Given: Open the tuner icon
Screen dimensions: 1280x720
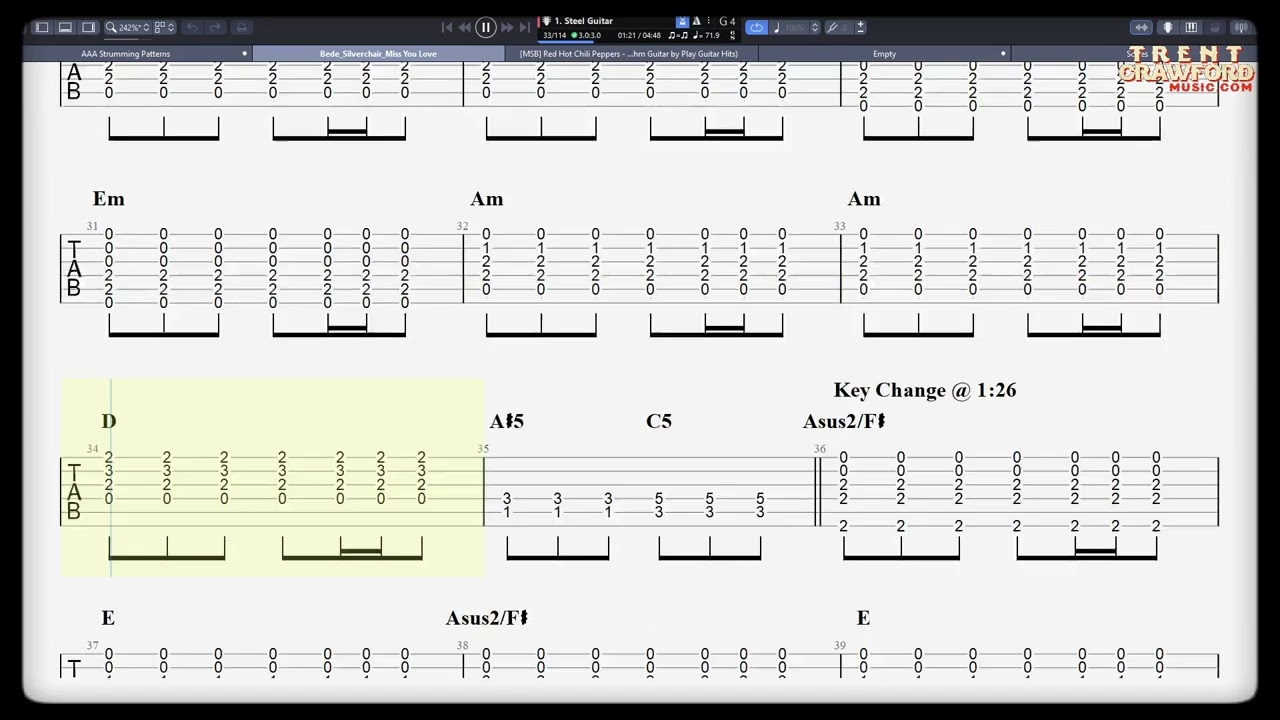Looking at the screenshot, I should pos(1241,27).
